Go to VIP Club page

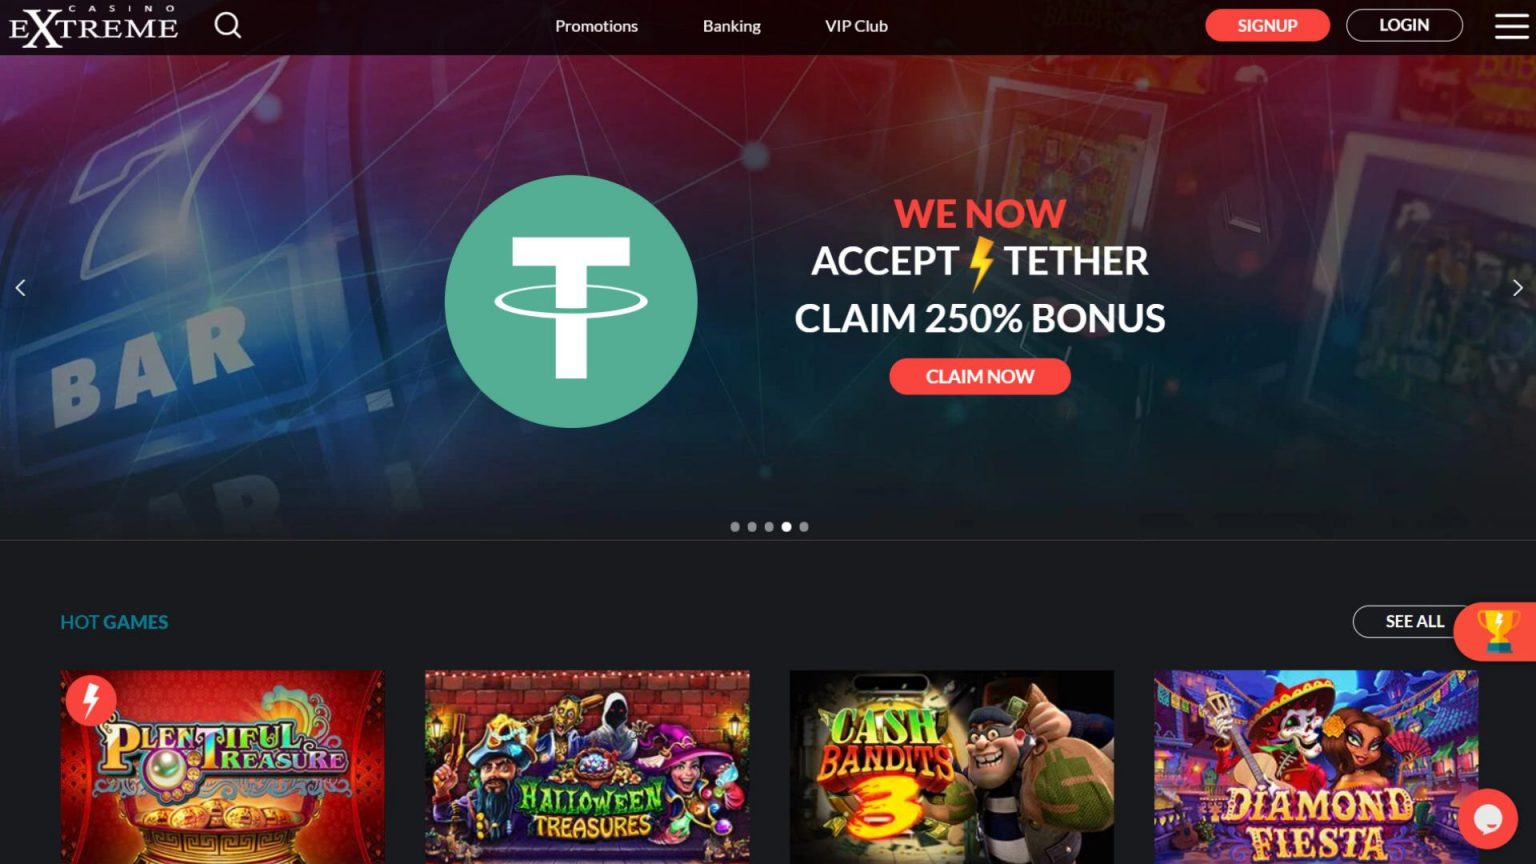[x=856, y=26]
